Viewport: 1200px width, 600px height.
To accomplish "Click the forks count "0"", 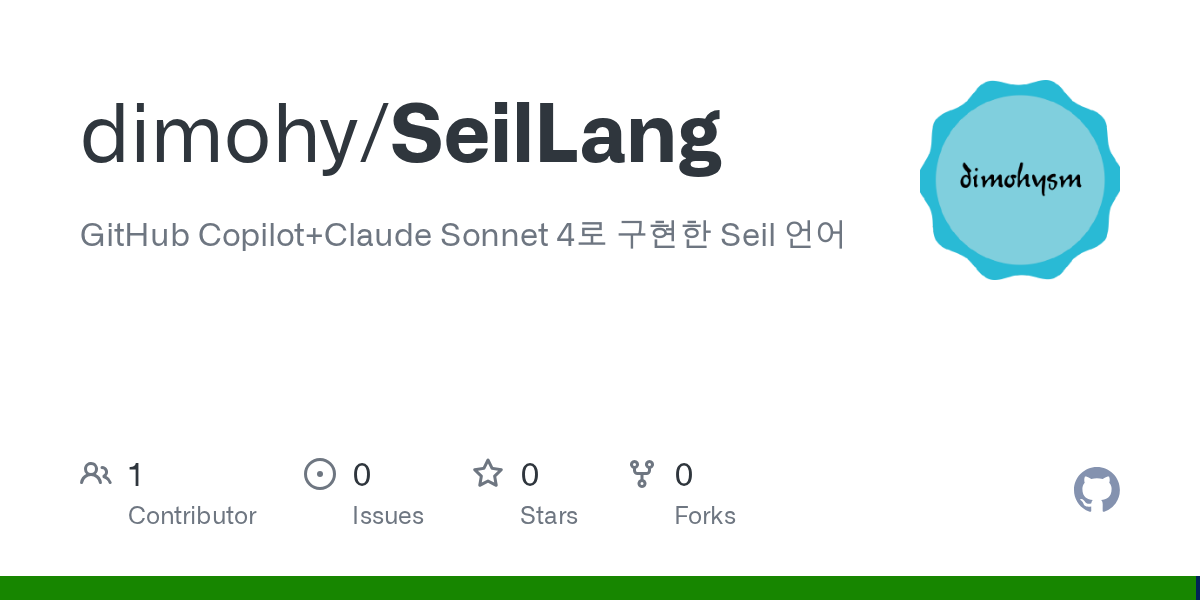I will (684, 475).
